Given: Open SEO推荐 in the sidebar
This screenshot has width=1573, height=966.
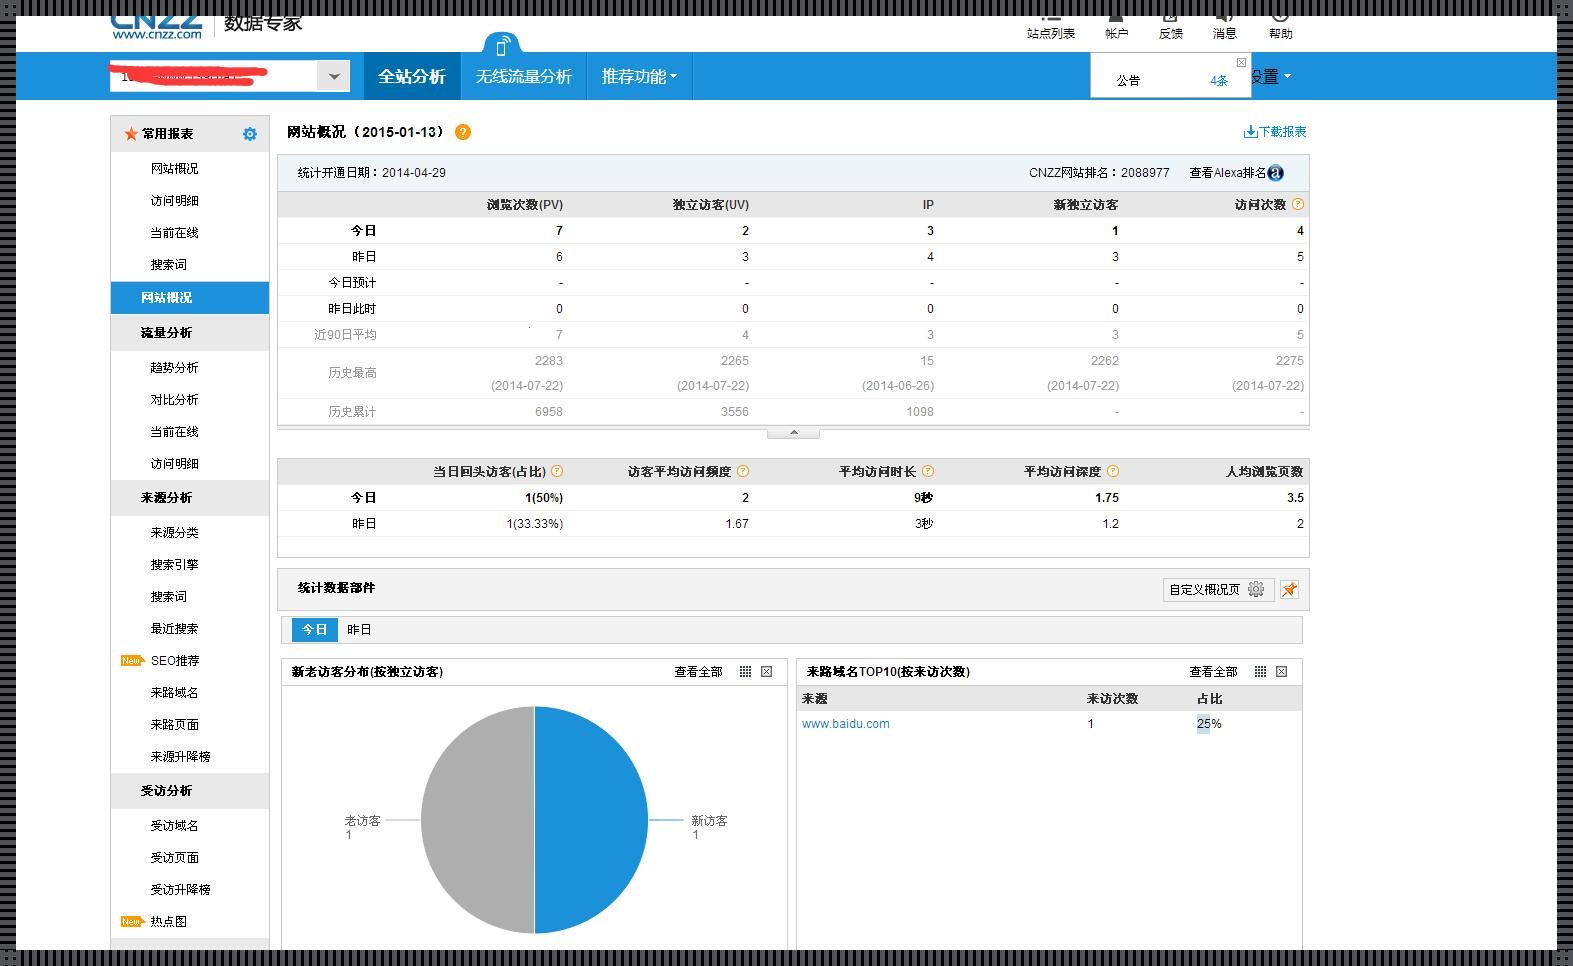Looking at the screenshot, I should point(175,661).
